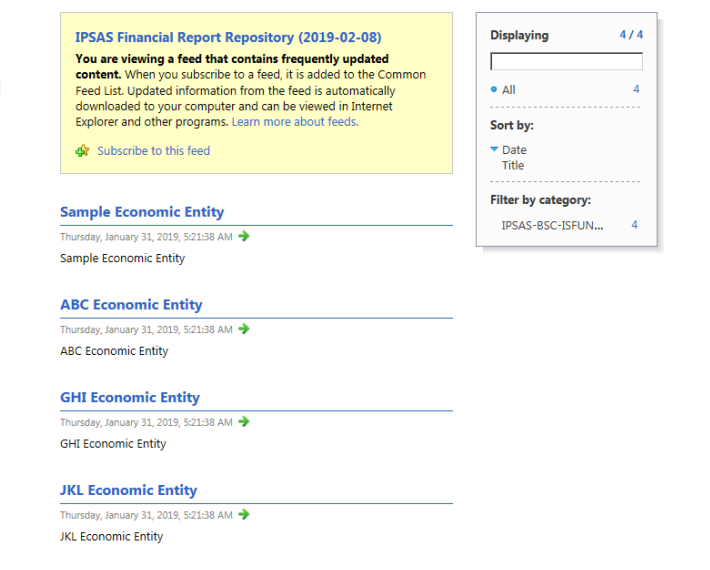Viewport: 710px width, 570px height.
Task: Select the All filter option
Action: click(x=509, y=90)
